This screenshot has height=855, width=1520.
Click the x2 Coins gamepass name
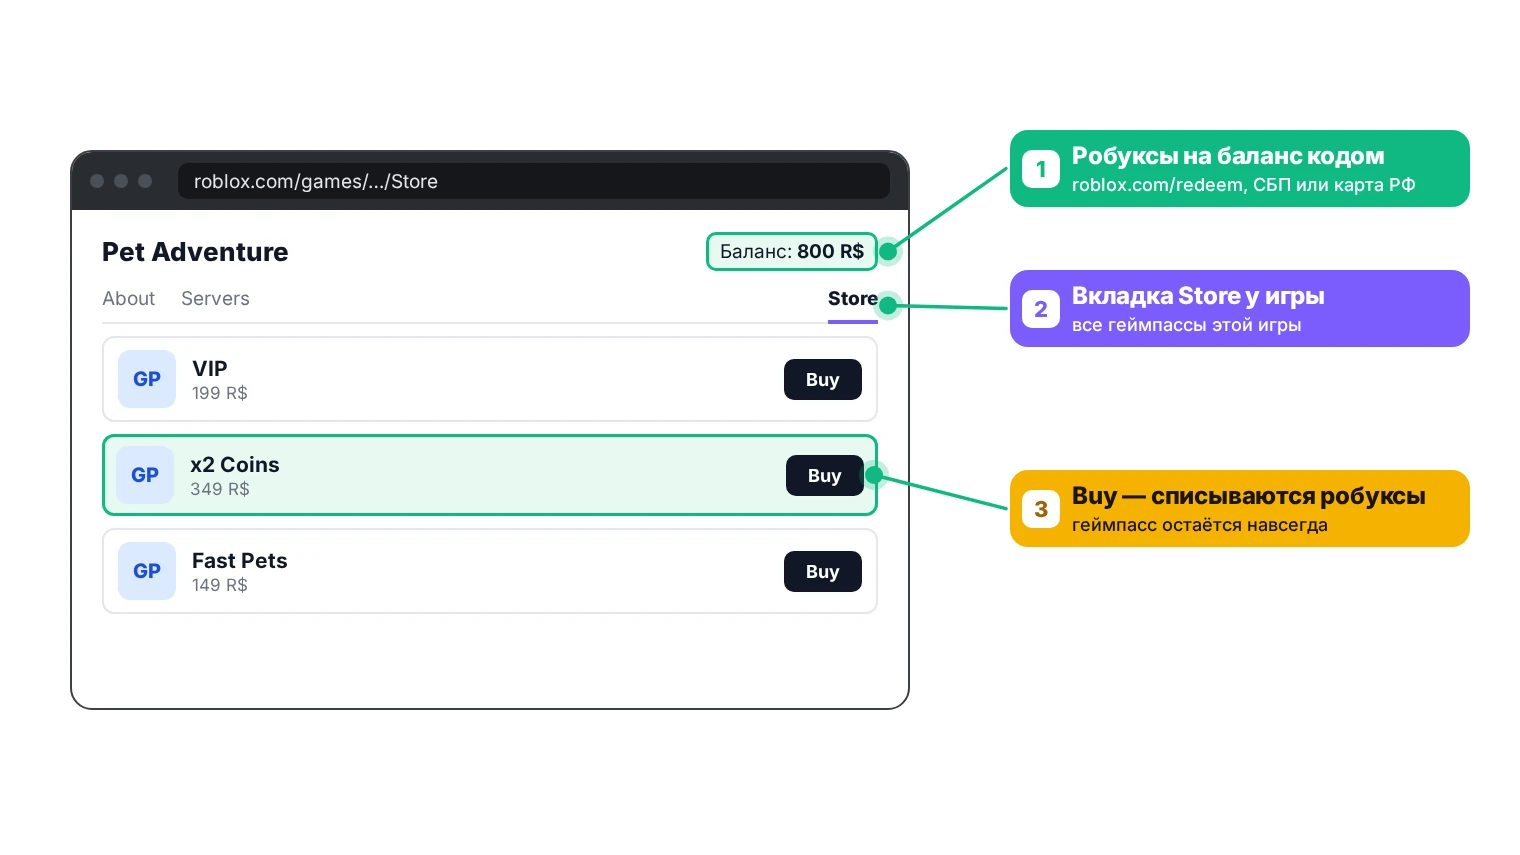[235, 464]
